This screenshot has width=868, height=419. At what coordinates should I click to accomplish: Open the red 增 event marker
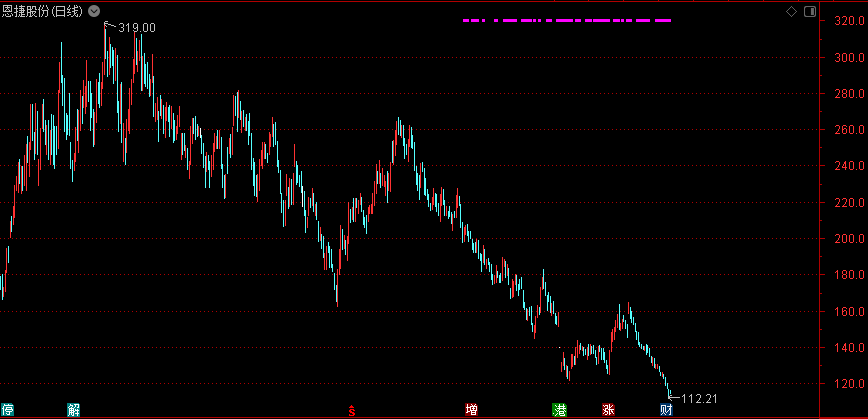[x=471, y=410]
